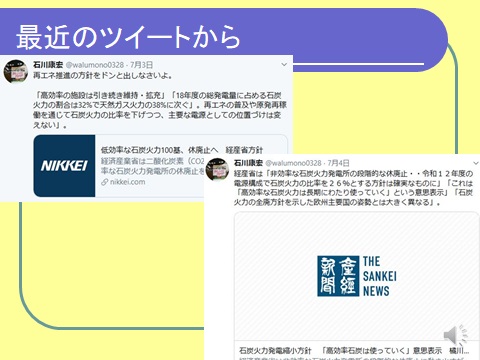Open the 7月3日 tweet timestamp
The image size is (480, 360).
coord(141,65)
